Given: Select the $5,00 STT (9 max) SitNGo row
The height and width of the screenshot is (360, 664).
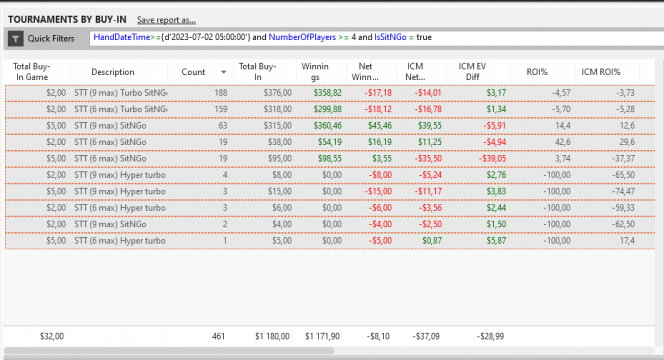Looking at the screenshot, I should [x=330, y=126].
